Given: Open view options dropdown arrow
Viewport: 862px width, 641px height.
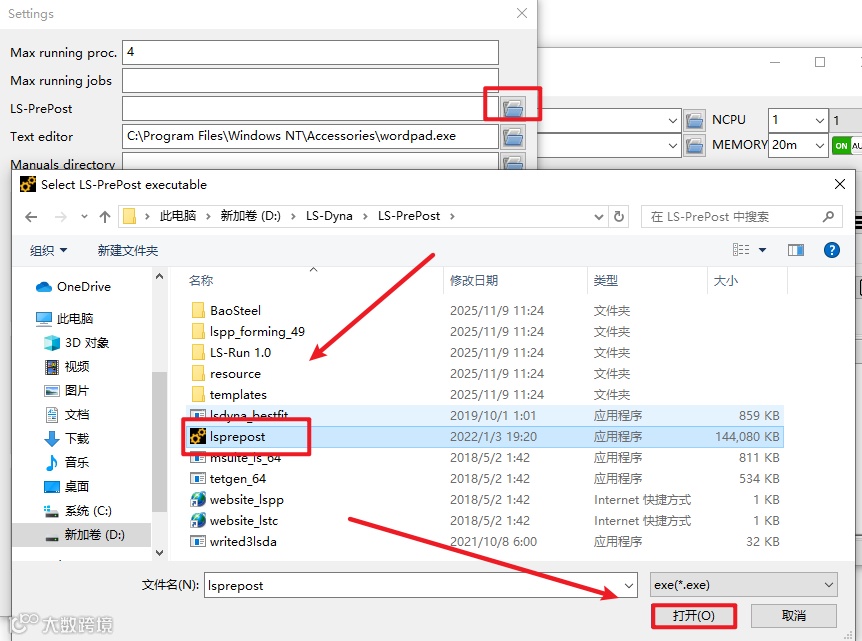Looking at the screenshot, I should (x=762, y=250).
